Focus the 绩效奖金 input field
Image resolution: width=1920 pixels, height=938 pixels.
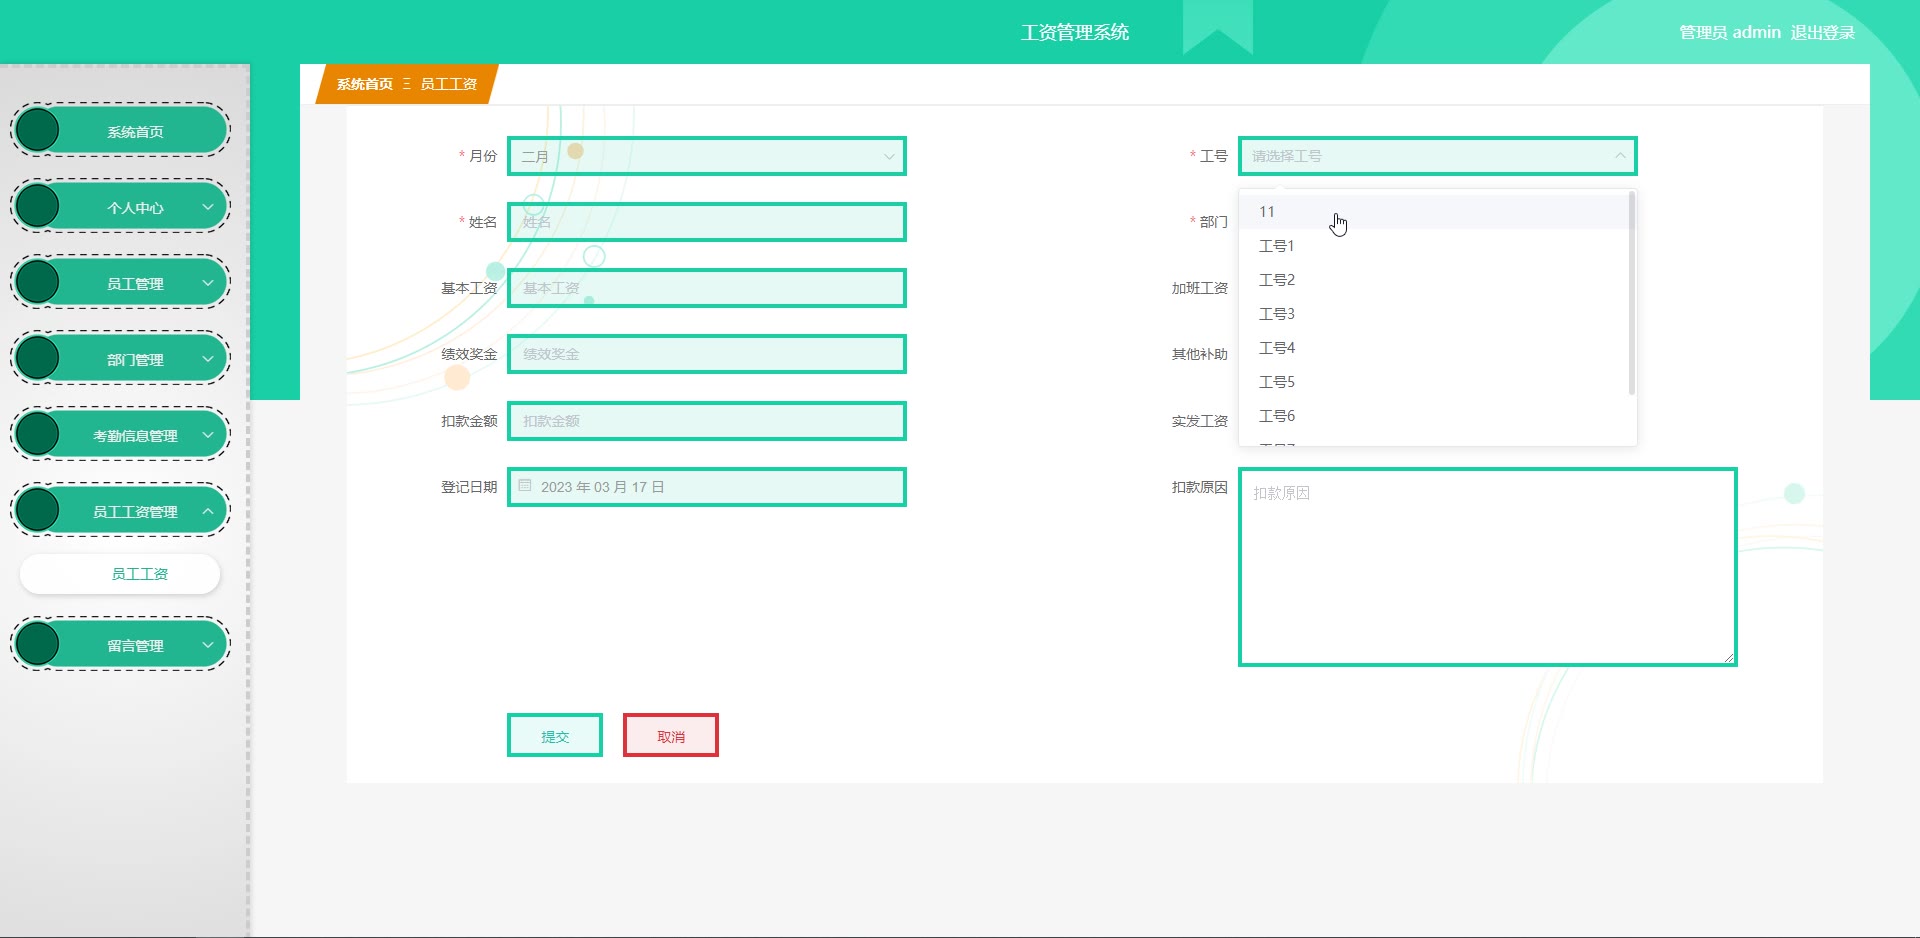(x=707, y=354)
